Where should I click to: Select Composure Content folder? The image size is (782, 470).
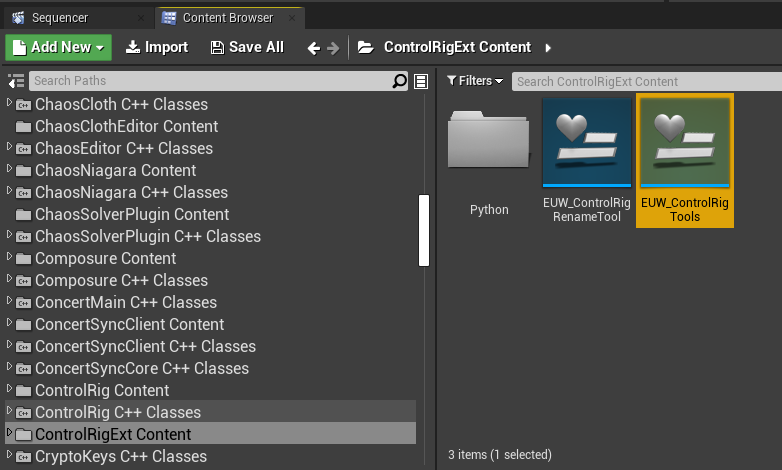pyautogui.click(x=210, y=258)
